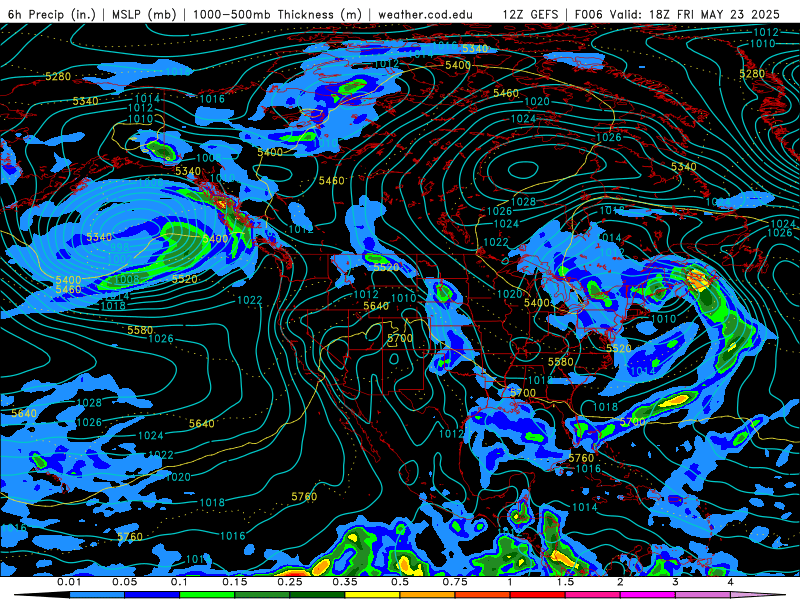The height and width of the screenshot is (600, 800).
Task: Click the 1.5 legend value
Action: [x=565, y=582]
